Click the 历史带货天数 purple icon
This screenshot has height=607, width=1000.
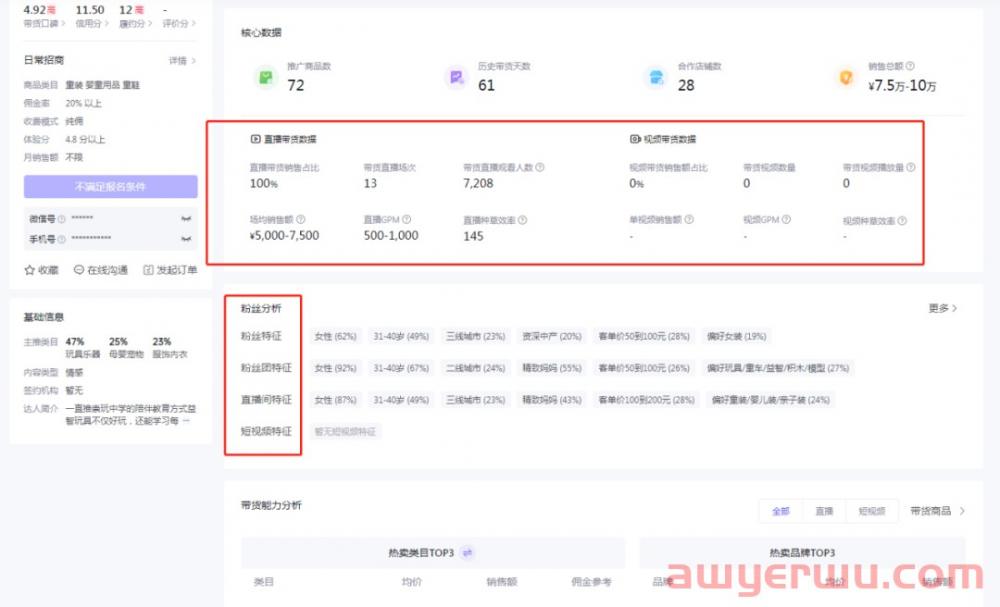tap(456, 77)
